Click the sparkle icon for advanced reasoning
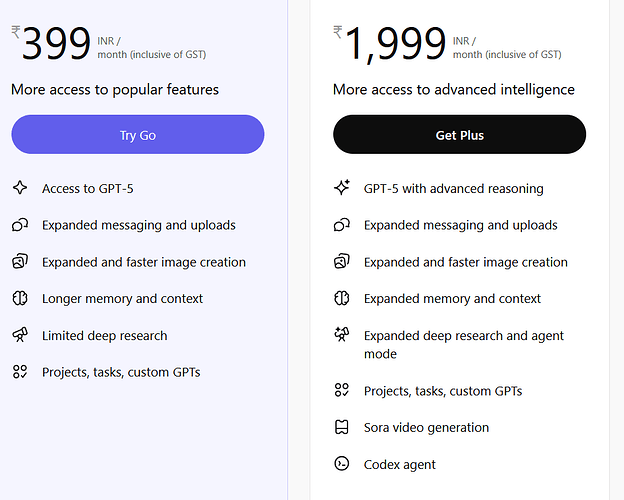Viewport: 624px width, 500px height. (342, 188)
